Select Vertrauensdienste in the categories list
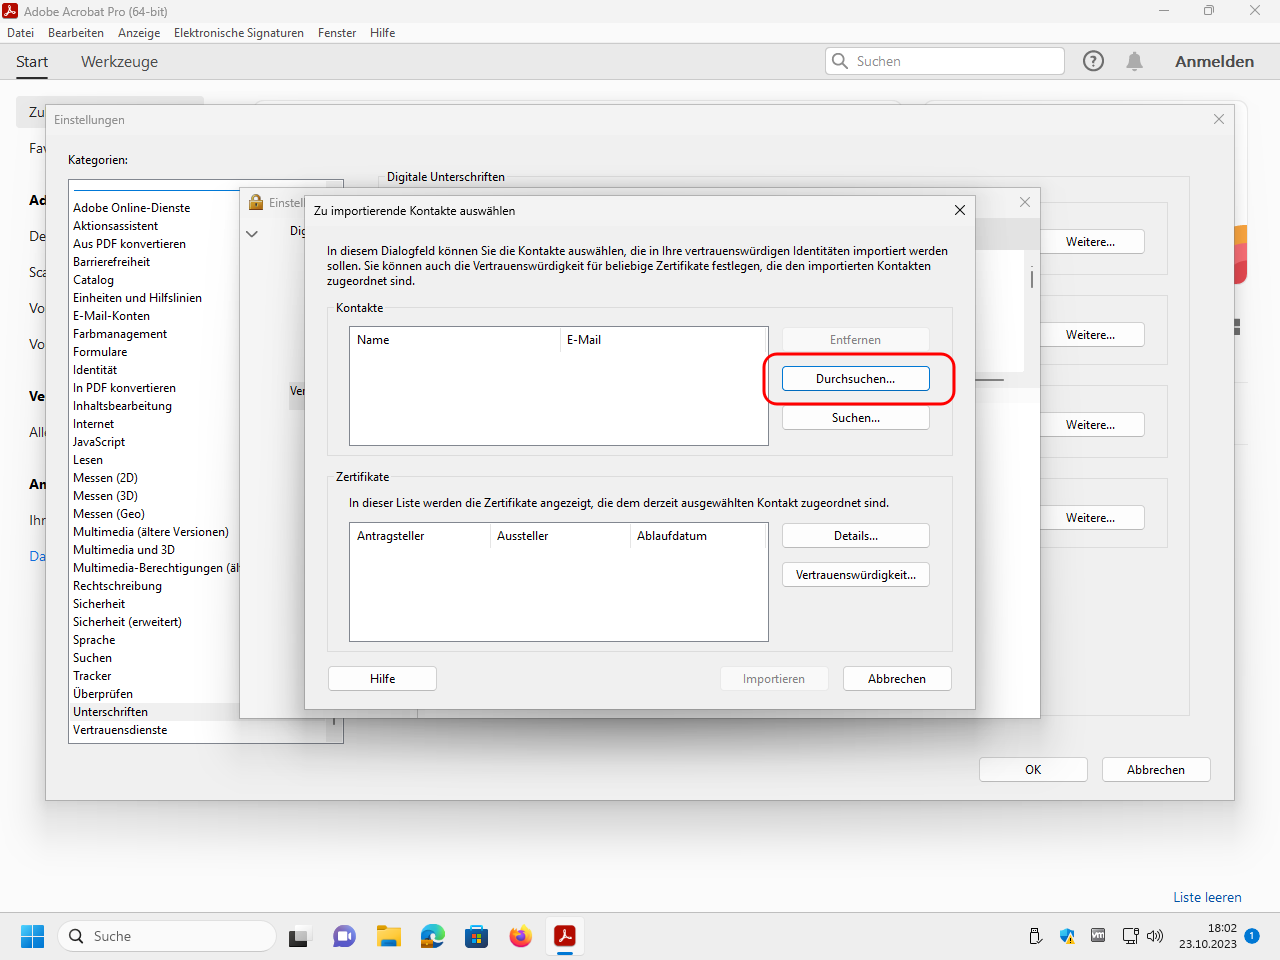Screen dimensions: 1280x960 click(x=120, y=730)
